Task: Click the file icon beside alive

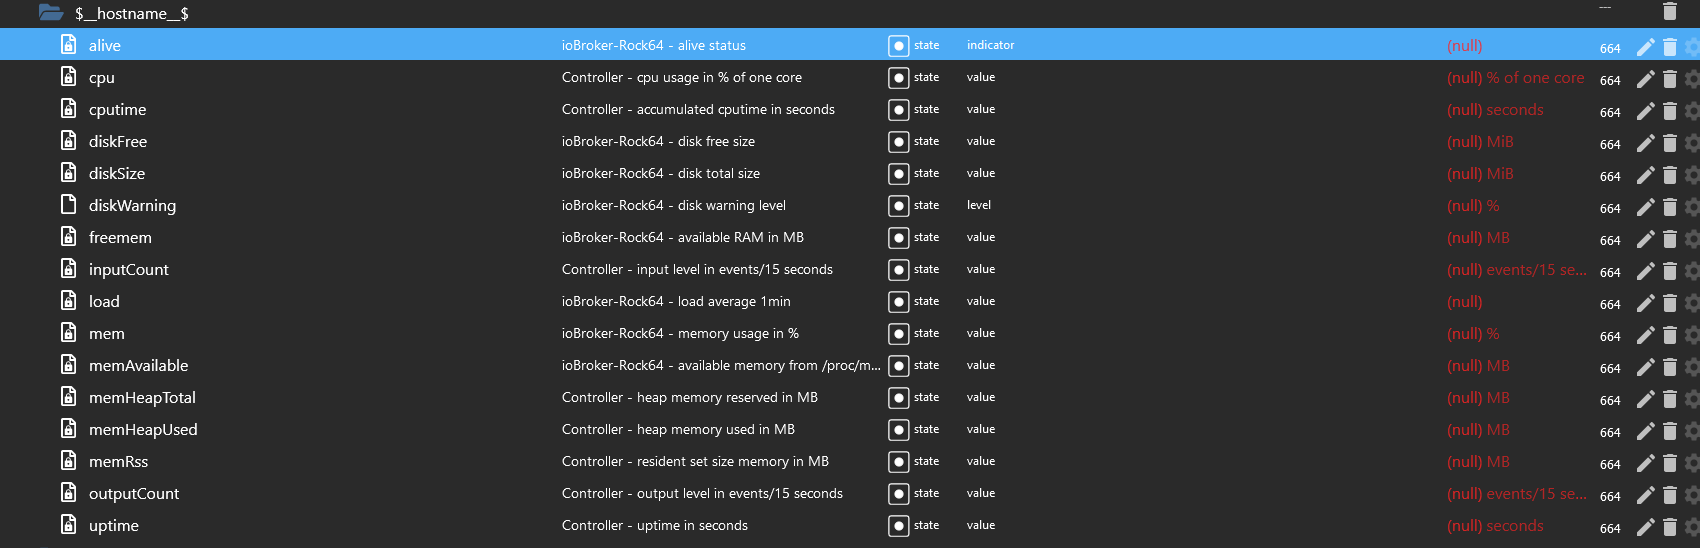Action: 68,44
